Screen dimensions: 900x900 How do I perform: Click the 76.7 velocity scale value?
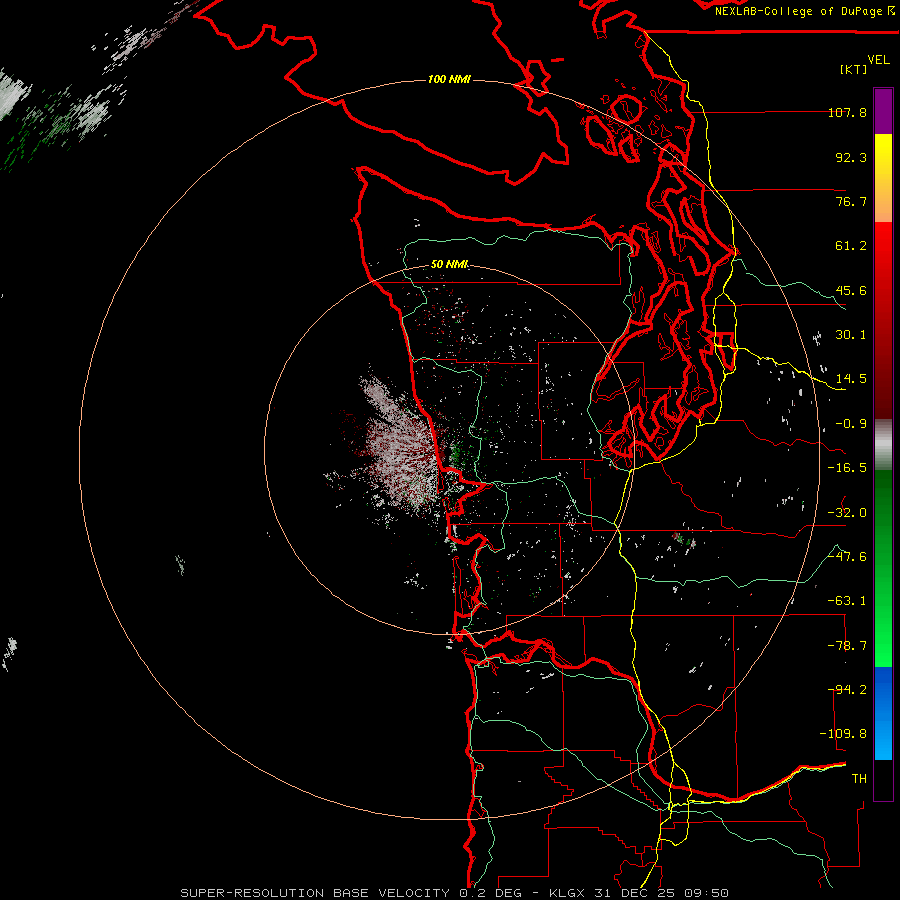[851, 201]
